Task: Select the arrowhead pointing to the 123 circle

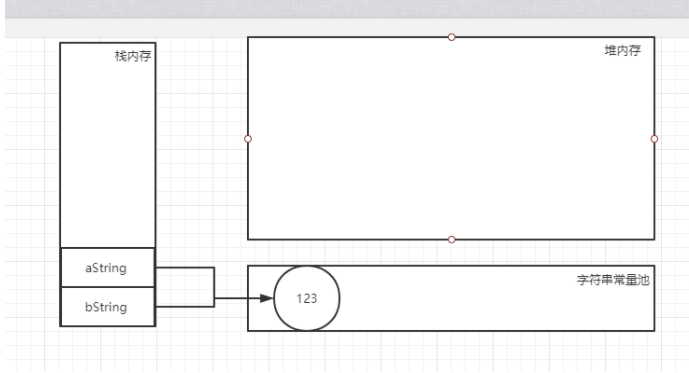Action: (266, 298)
